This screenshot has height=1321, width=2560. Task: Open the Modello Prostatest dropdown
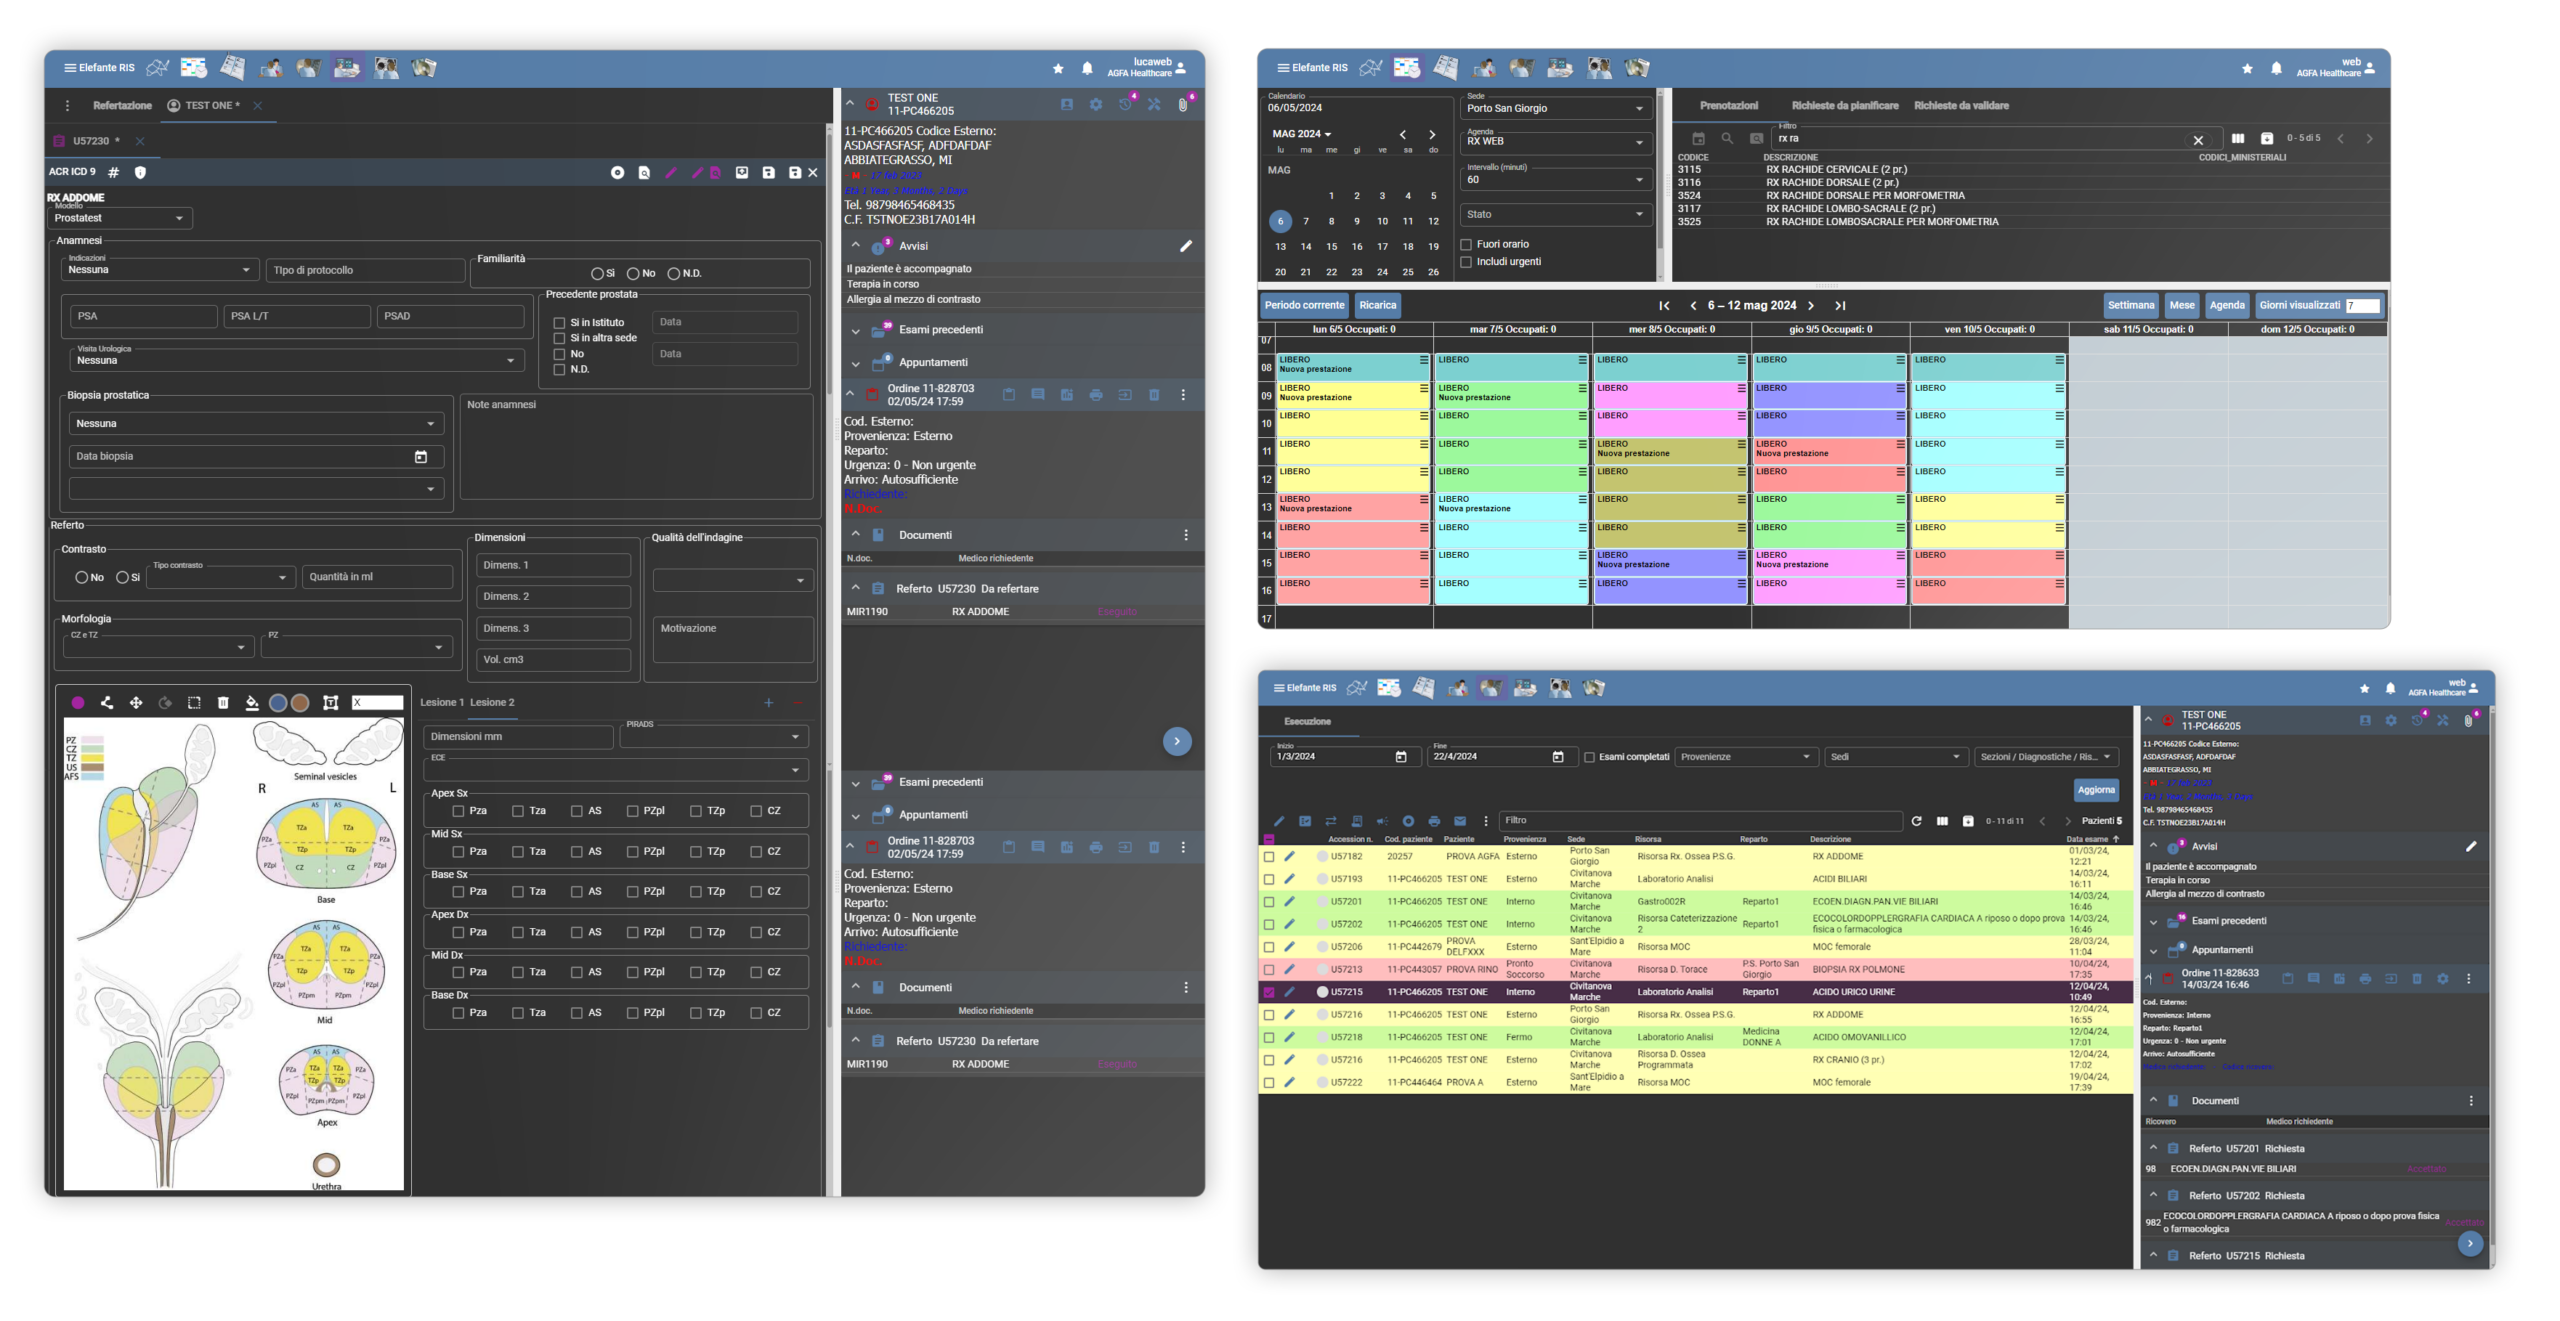(x=120, y=218)
